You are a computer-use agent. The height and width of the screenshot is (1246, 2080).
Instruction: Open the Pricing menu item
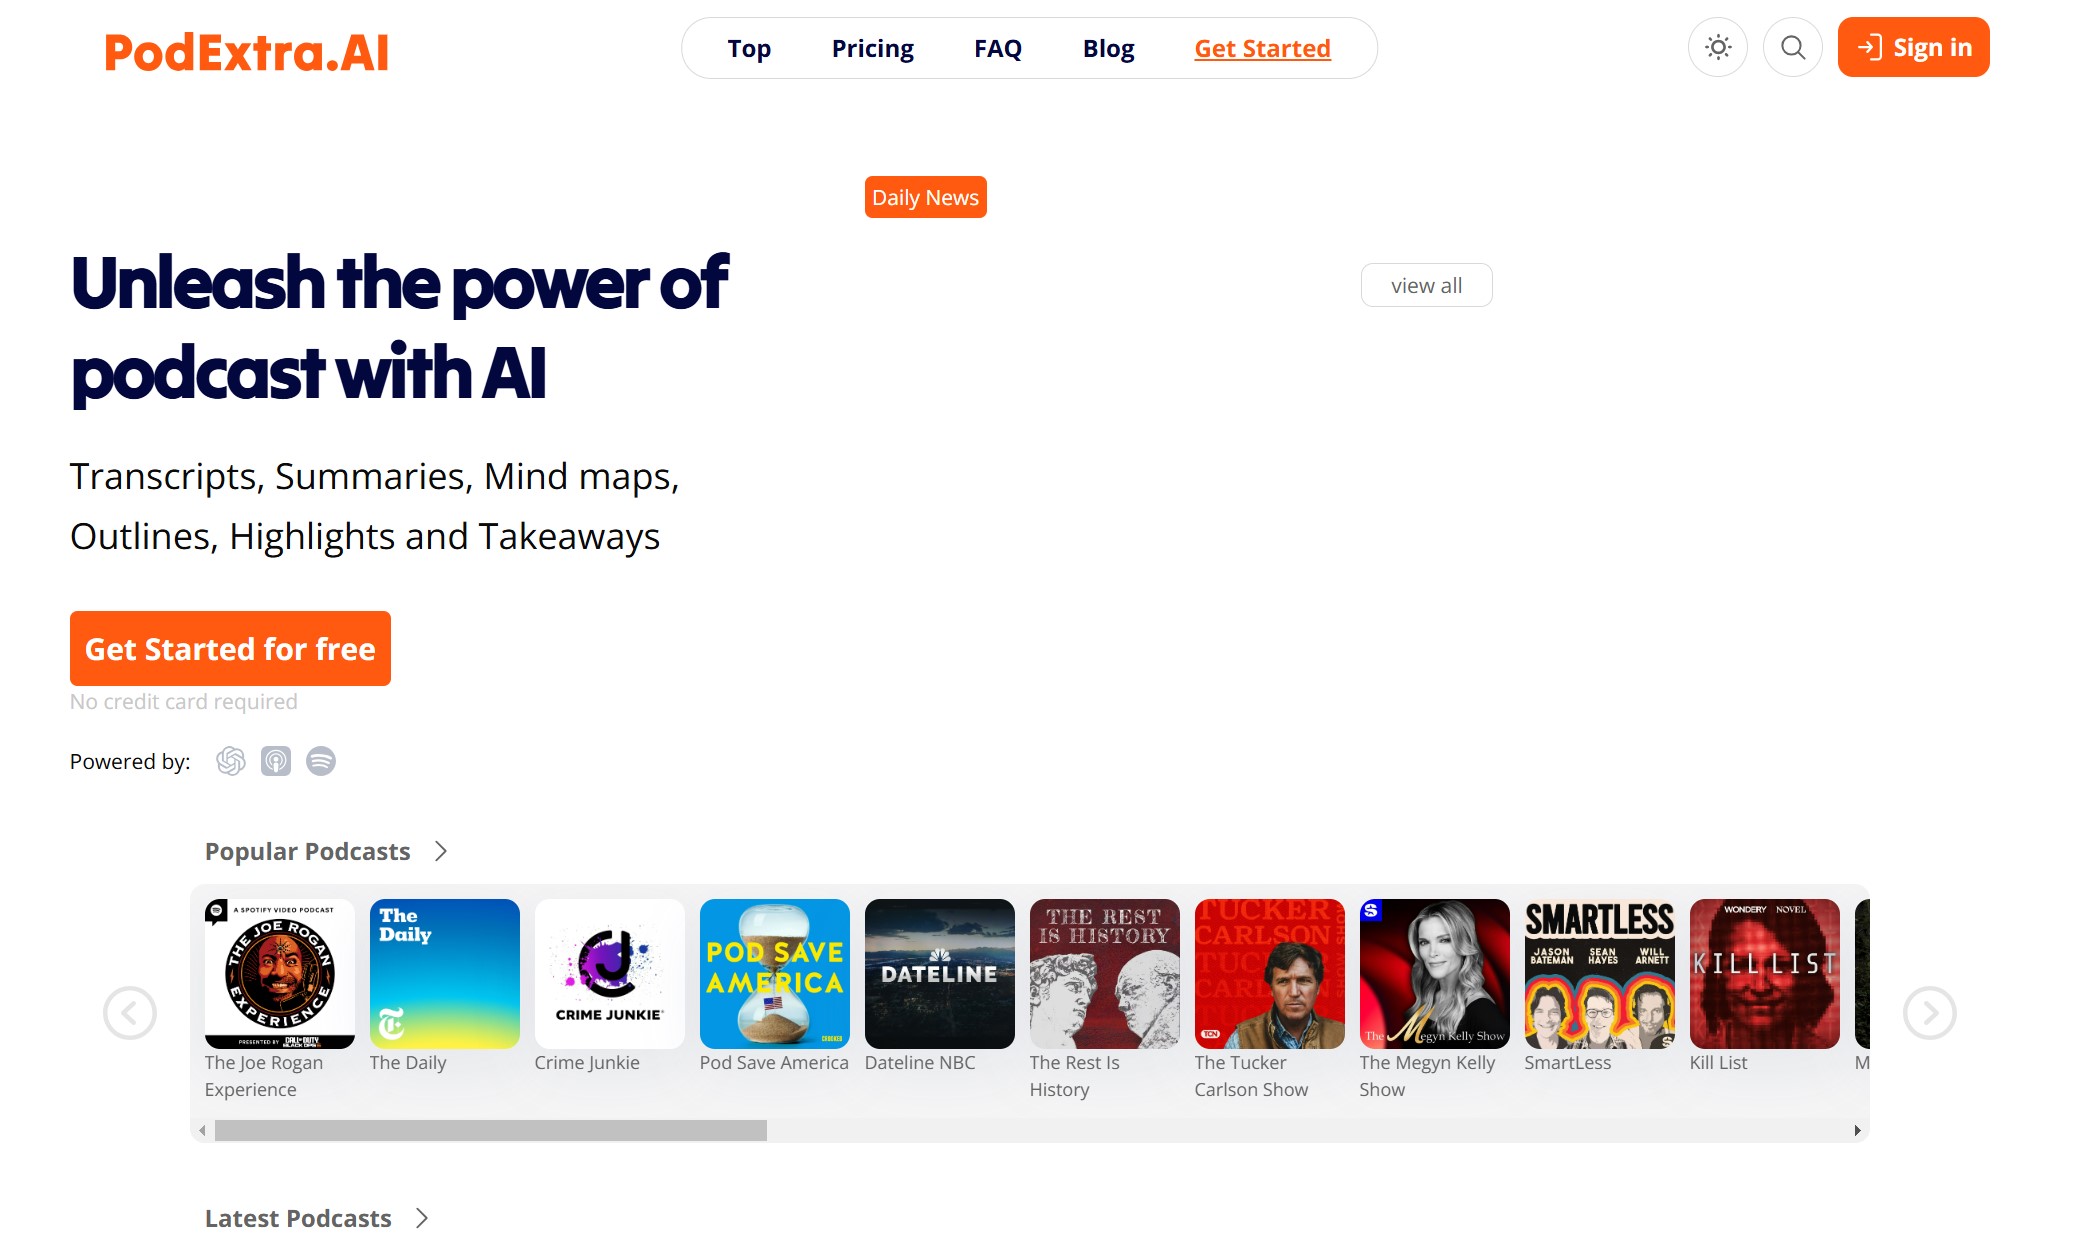click(872, 47)
